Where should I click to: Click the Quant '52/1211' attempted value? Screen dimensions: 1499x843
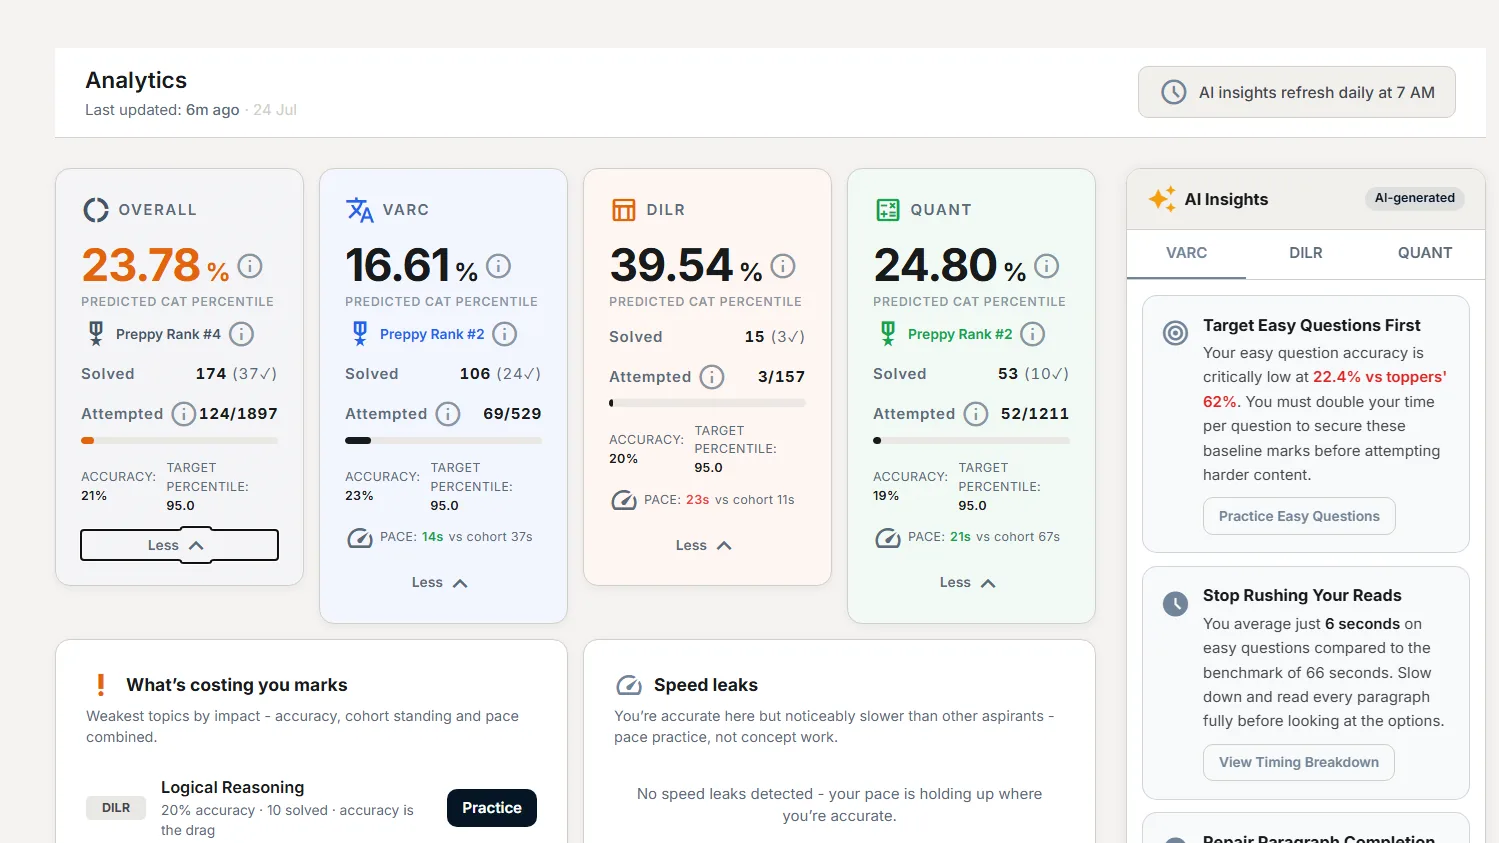click(1035, 414)
